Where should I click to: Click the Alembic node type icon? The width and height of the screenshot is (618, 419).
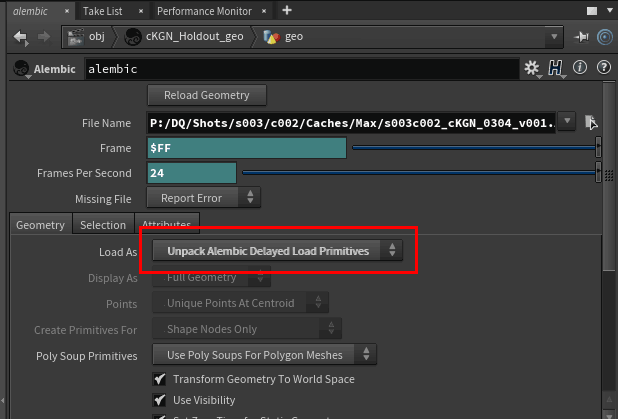click(21, 69)
